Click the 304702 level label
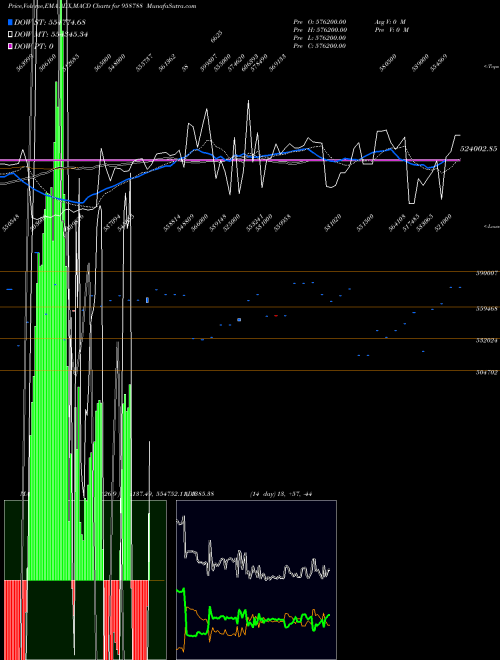This screenshot has height=660, width=500. 487,372
